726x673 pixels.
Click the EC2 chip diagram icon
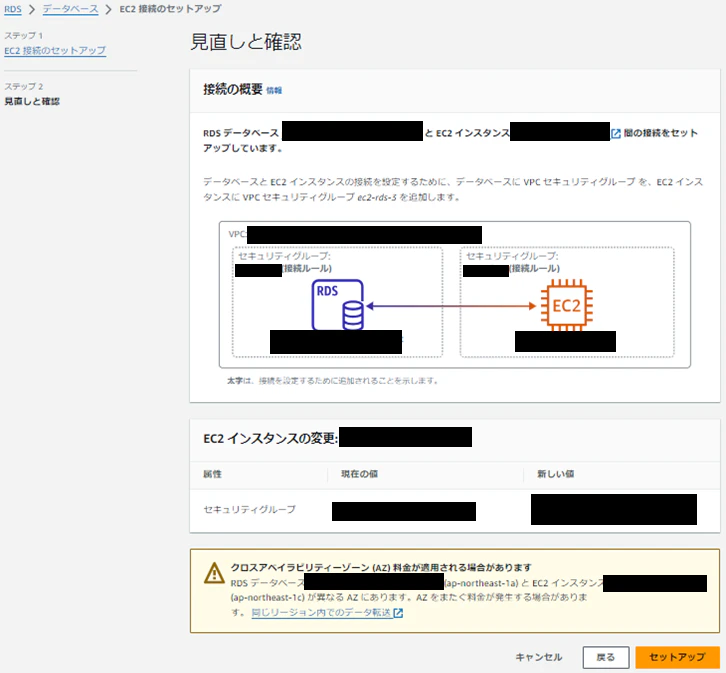click(566, 305)
